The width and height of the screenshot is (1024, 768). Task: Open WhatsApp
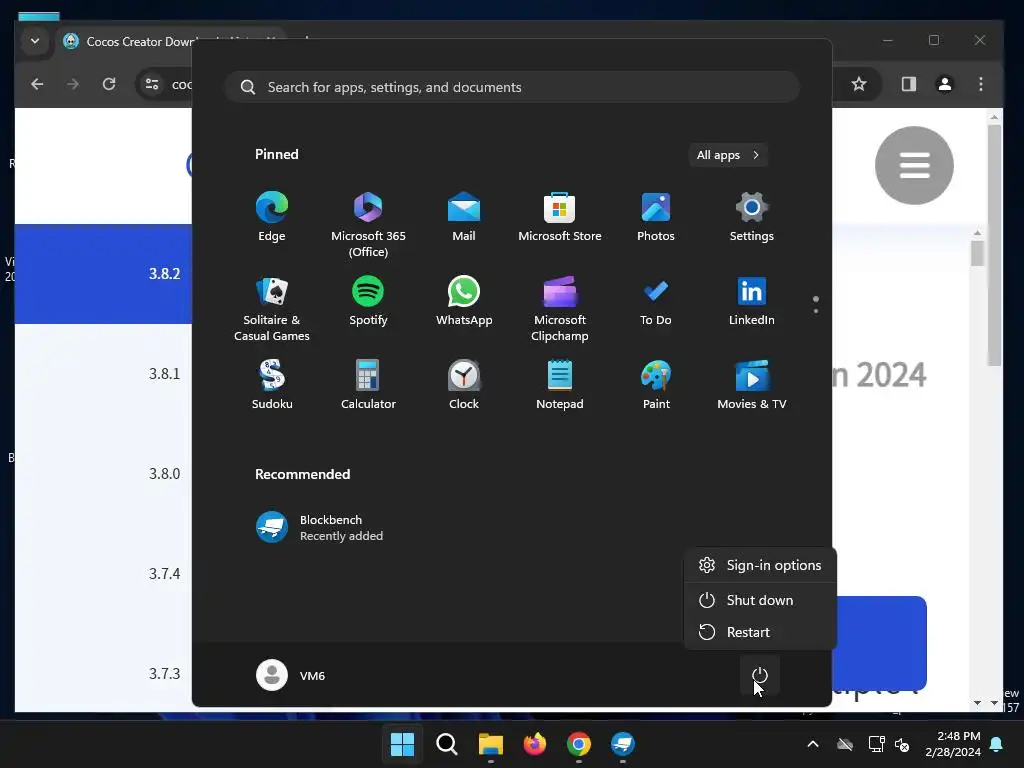(x=464, y=301)
